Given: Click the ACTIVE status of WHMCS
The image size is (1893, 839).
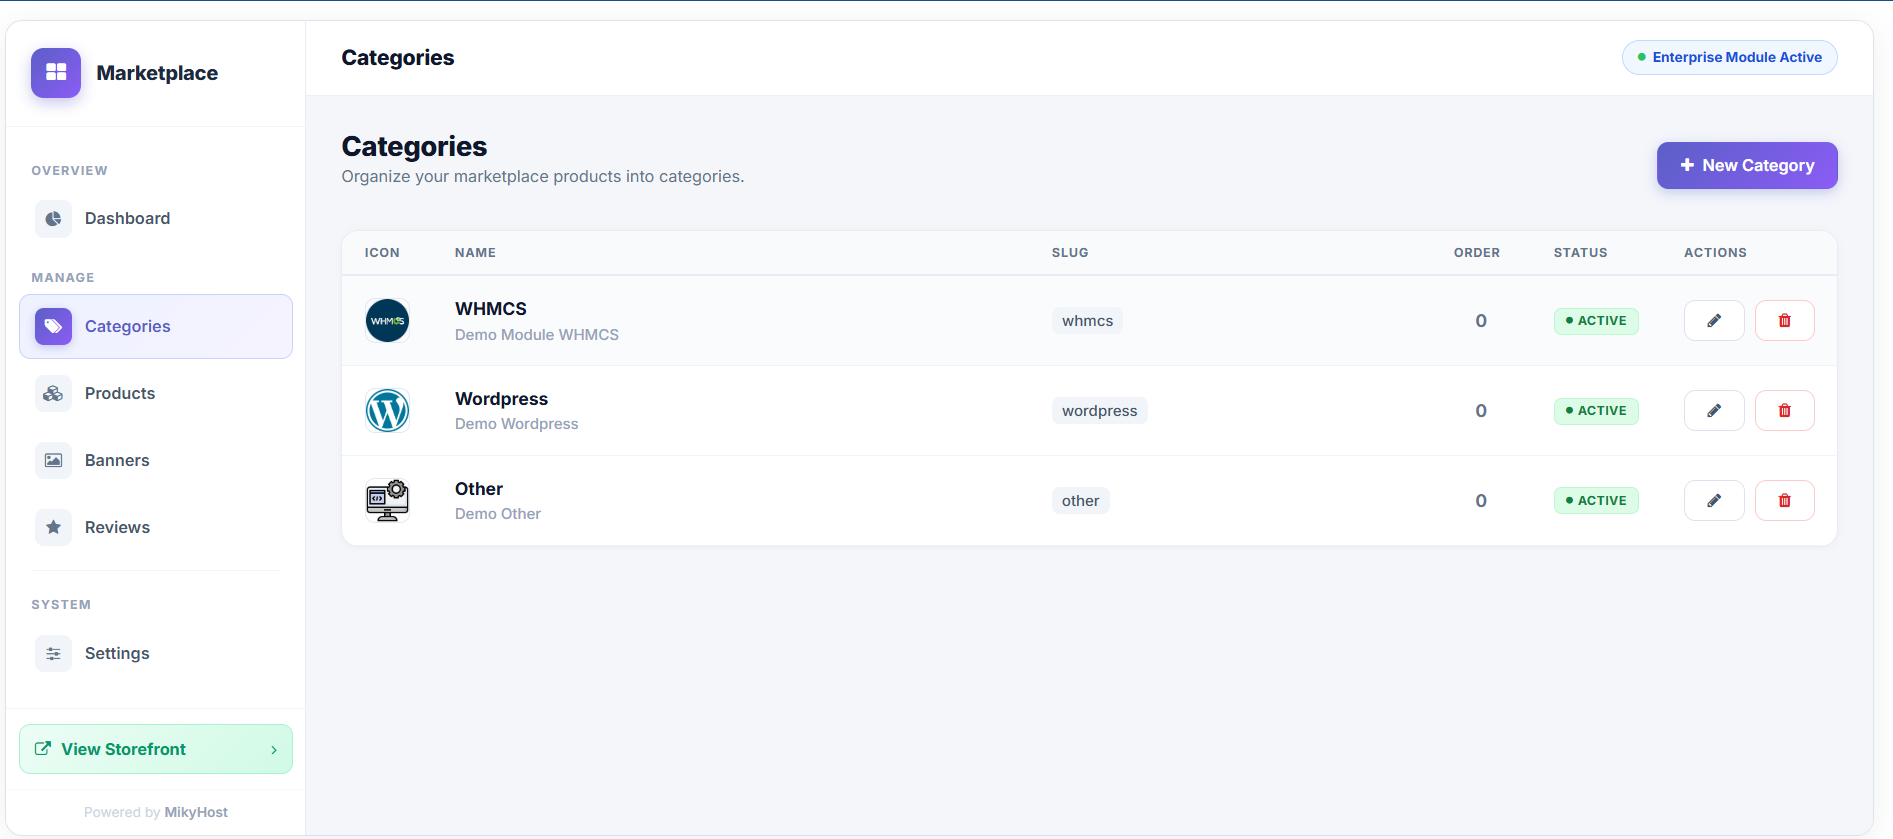Looking at the screenshot, I should click(1596, 321).
